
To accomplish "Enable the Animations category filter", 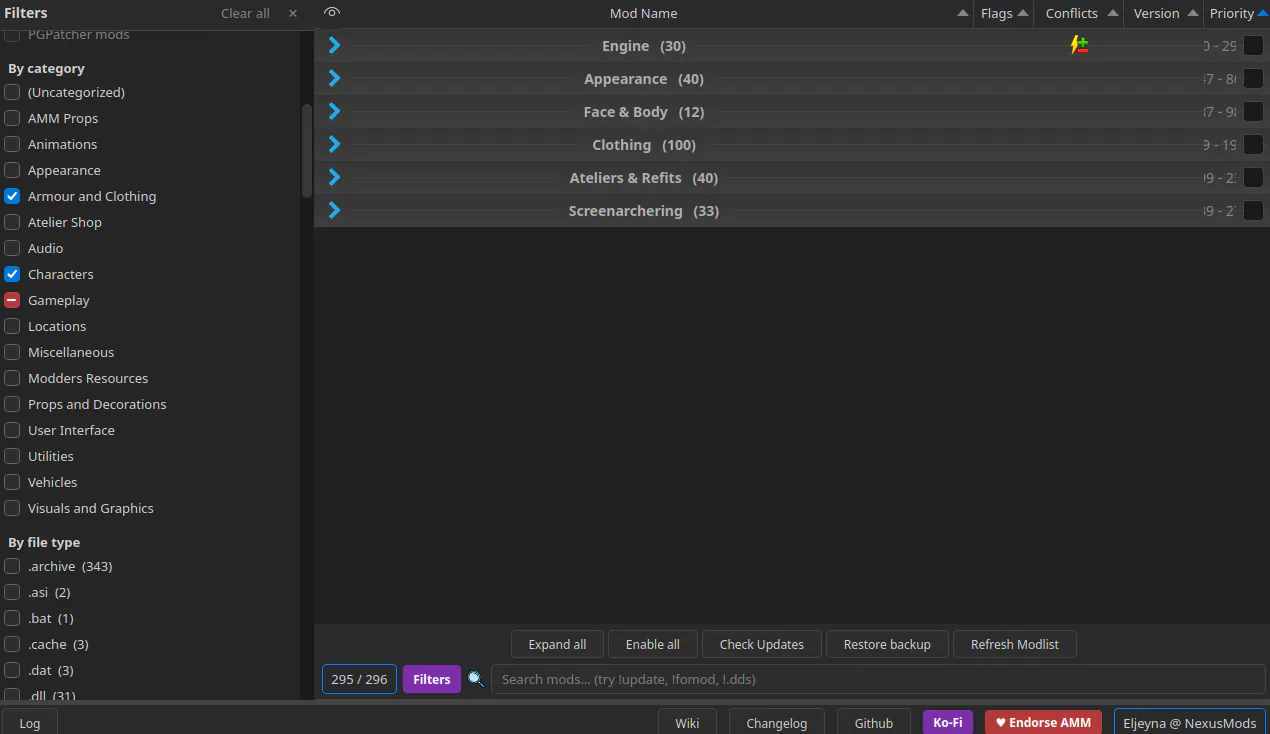I will tap(12, 144).
